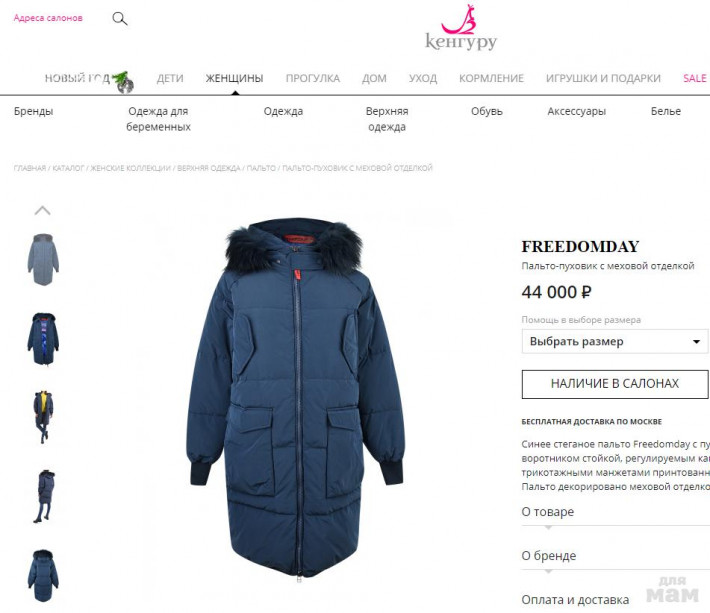Open the Адреса салонов link
The width and height of the screenshot is (710, 613).
[48, 18]
